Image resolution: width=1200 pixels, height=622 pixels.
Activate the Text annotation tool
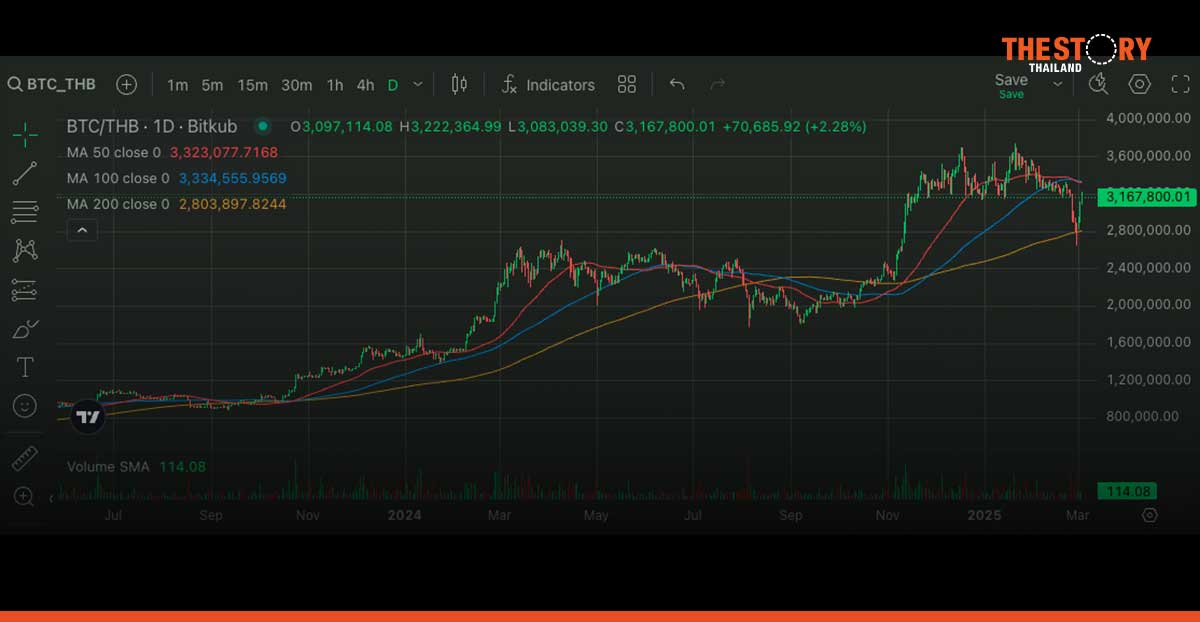(24, 367)
